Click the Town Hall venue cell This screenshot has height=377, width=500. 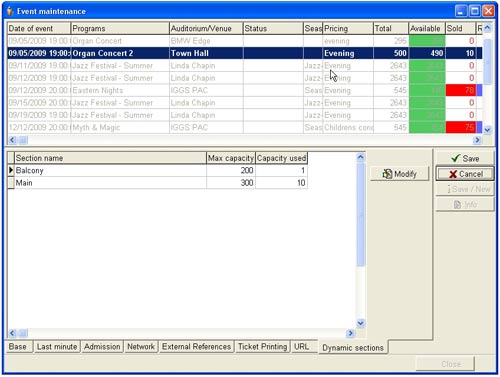click(x=206, y=53)
